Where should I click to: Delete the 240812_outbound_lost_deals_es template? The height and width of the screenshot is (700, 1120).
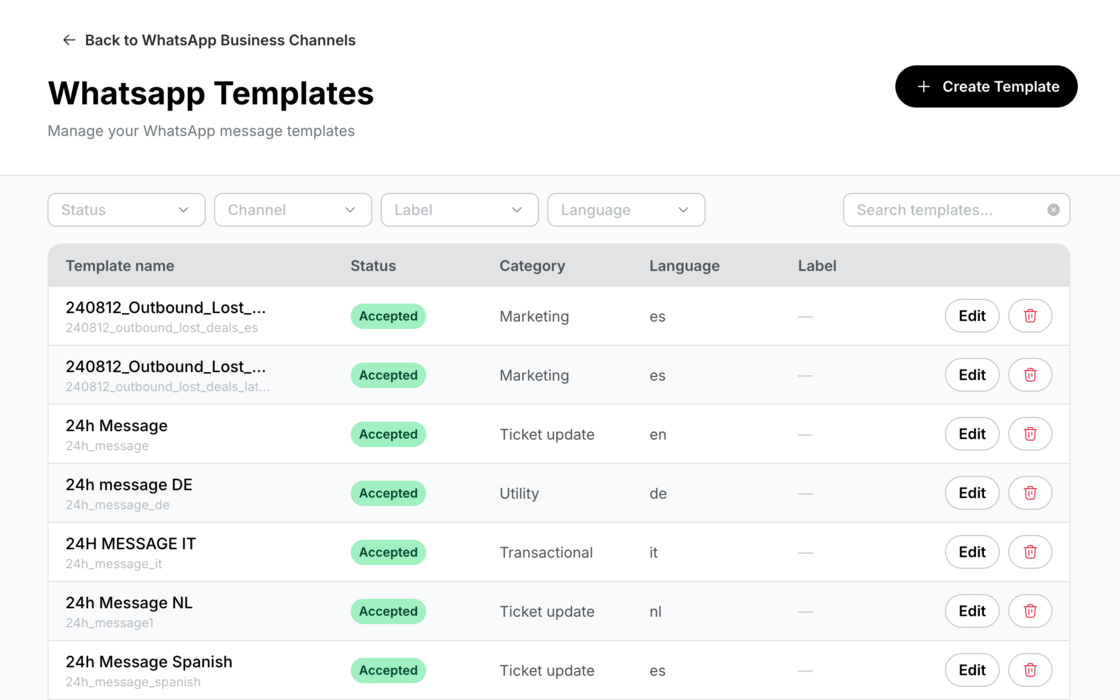click(x=1030, y=316)
